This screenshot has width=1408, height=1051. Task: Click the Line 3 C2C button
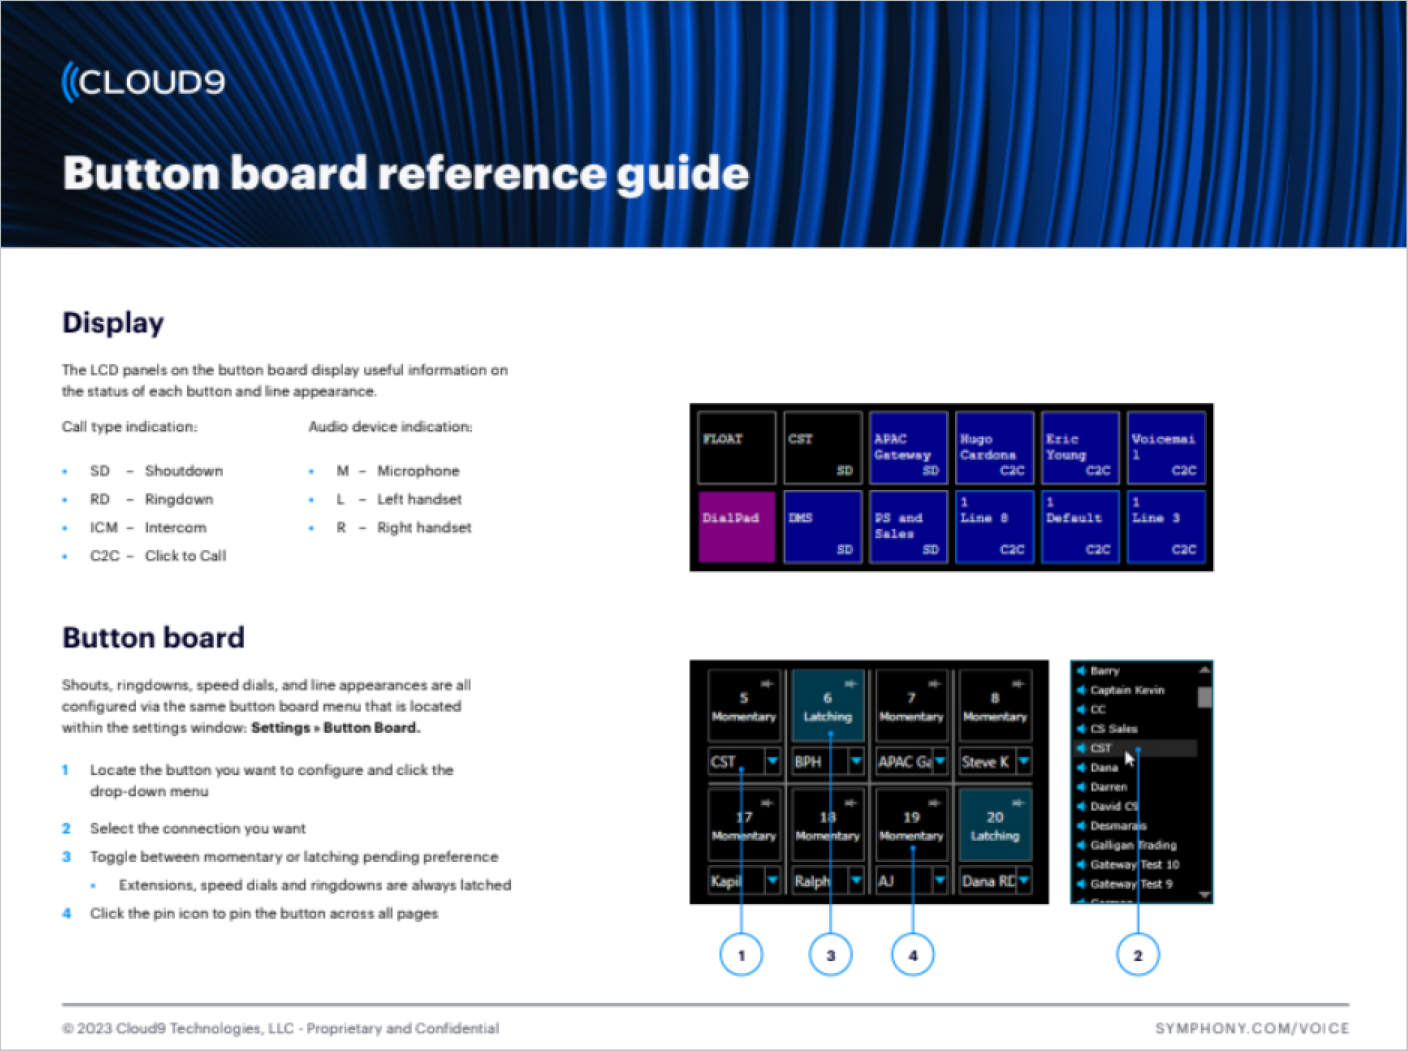[1166, 527]
